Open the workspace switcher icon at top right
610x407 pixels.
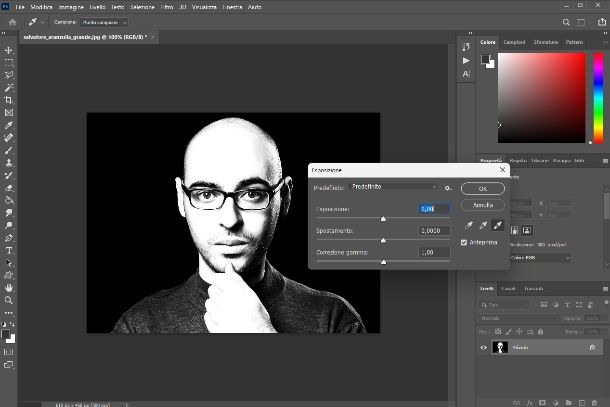pyautogui.click(x=581, y=22)
